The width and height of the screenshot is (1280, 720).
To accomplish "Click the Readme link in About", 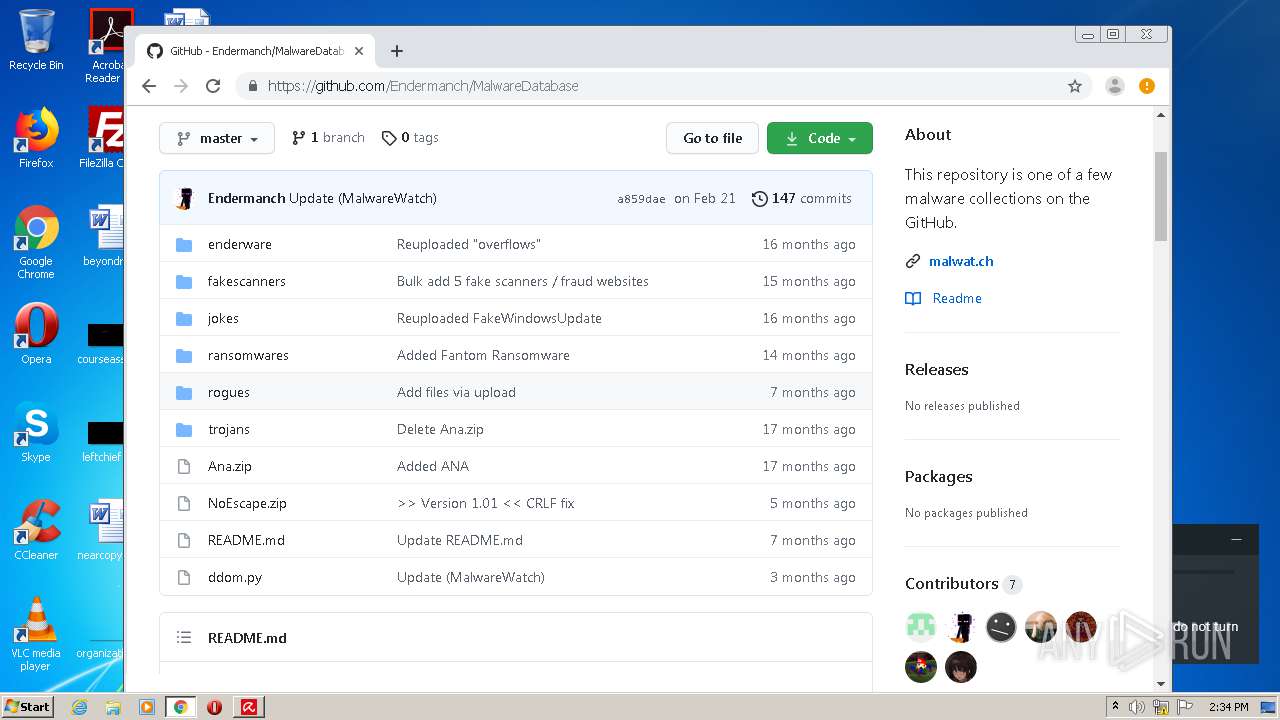I will pyautogui.click(x=957, y=298).
